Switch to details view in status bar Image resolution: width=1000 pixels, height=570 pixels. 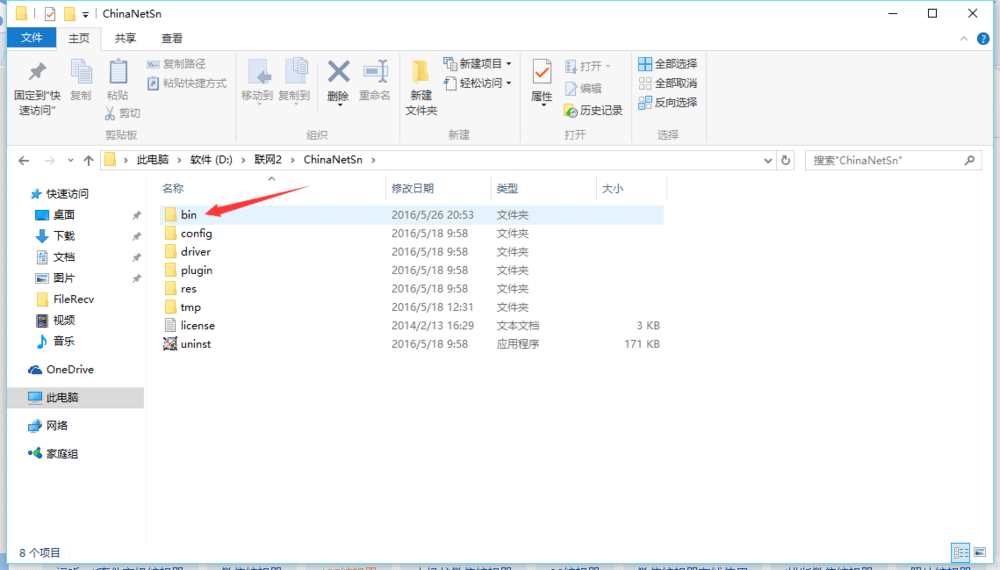[960, 552]
